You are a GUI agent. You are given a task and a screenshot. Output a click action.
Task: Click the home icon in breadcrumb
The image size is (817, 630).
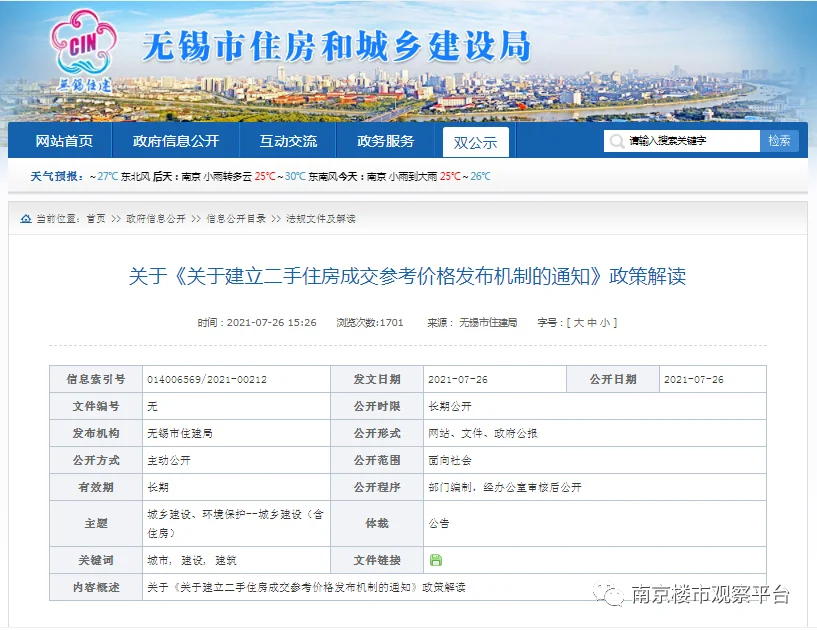coord(25,218)
